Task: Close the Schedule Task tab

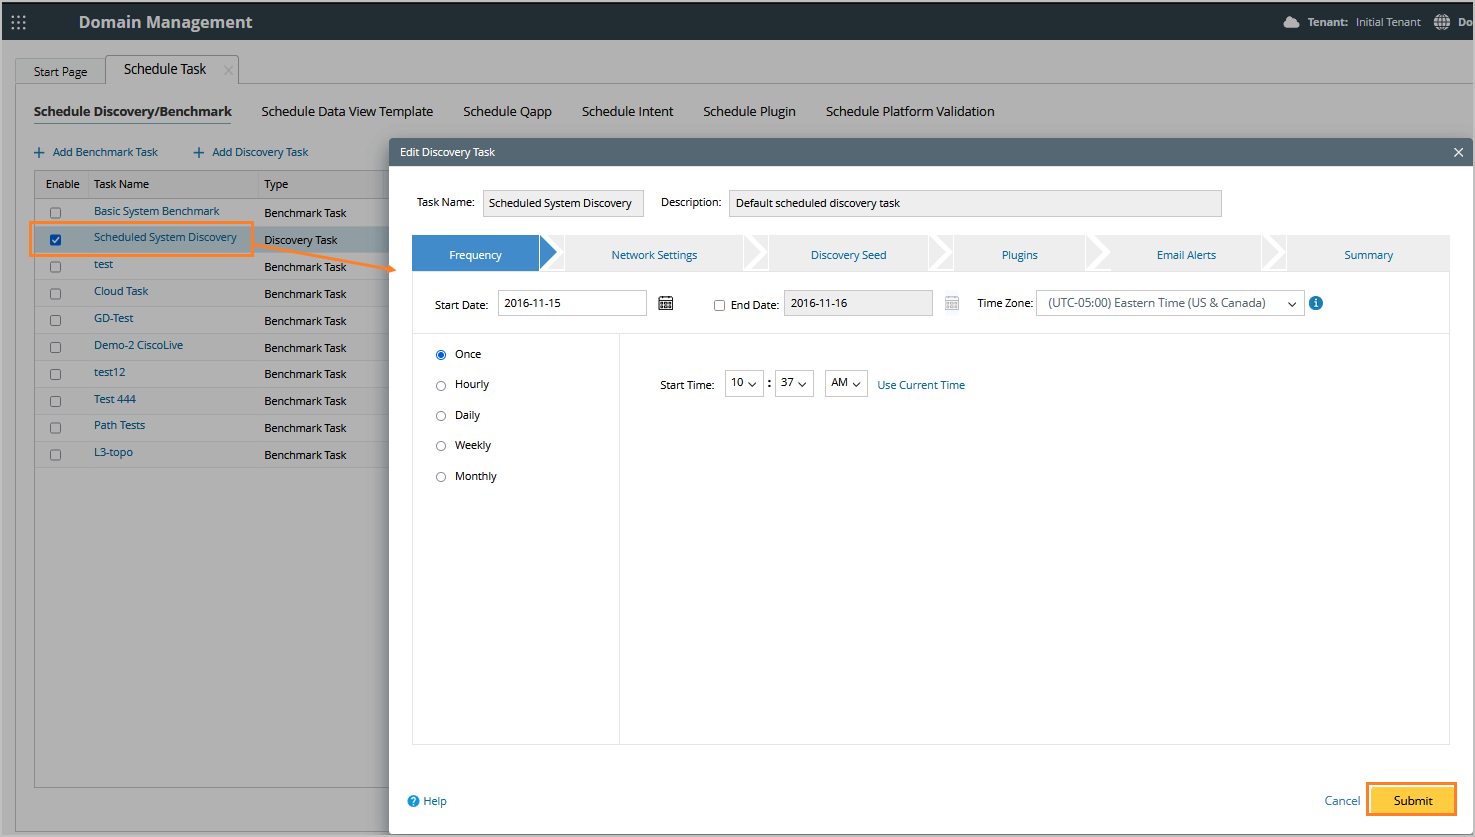Action: [228, 70]
